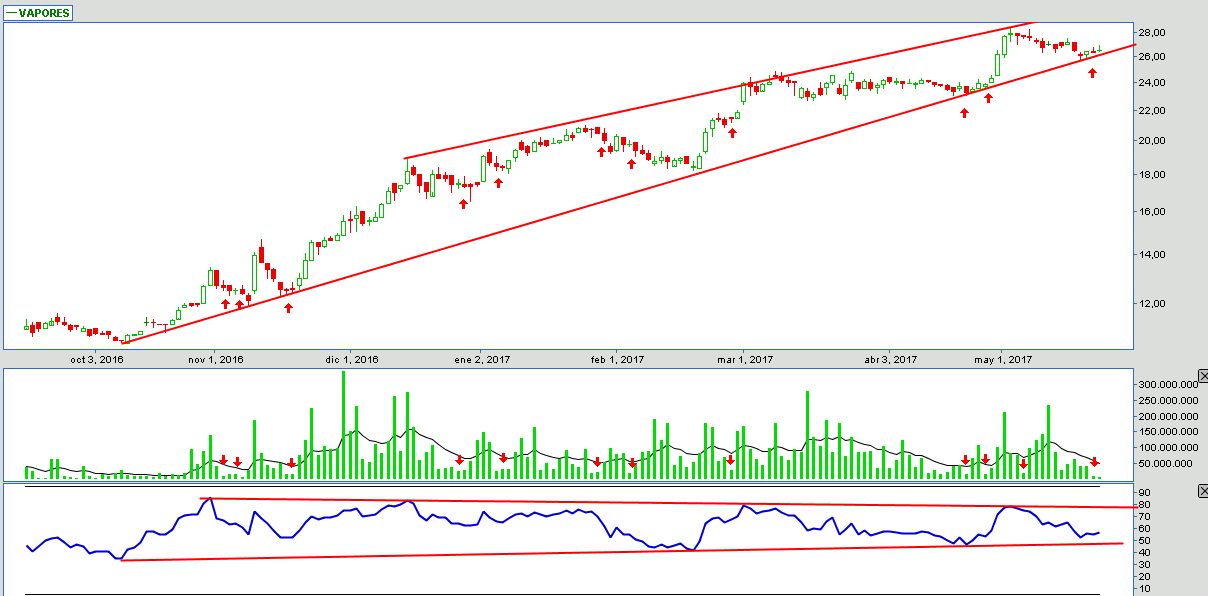Click the 'abr 3, 2017' date label
1208x596 pixels.
[x=890, y=359]
